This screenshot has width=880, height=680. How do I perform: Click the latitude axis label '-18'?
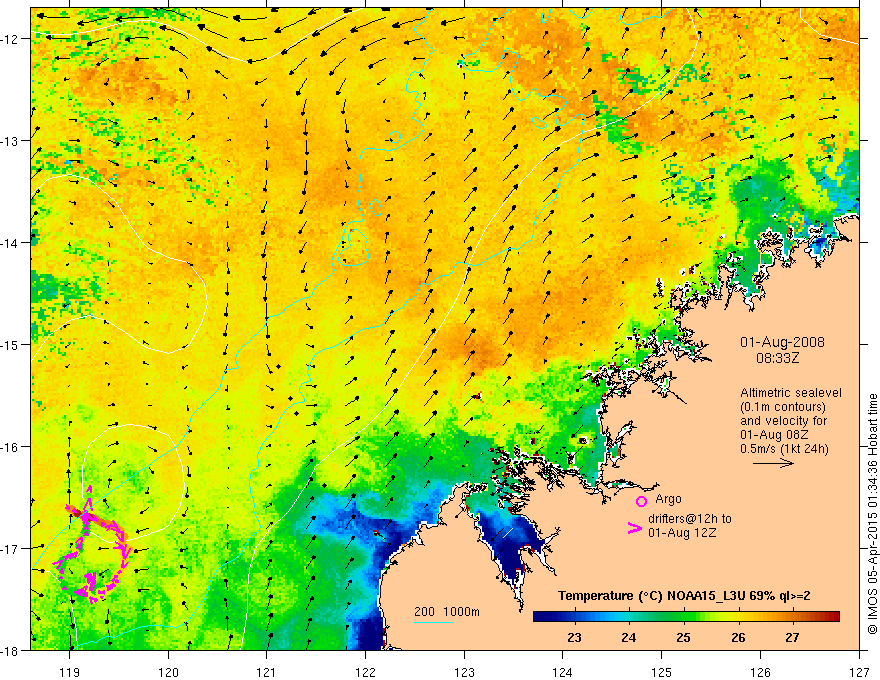tap(10, 650)
